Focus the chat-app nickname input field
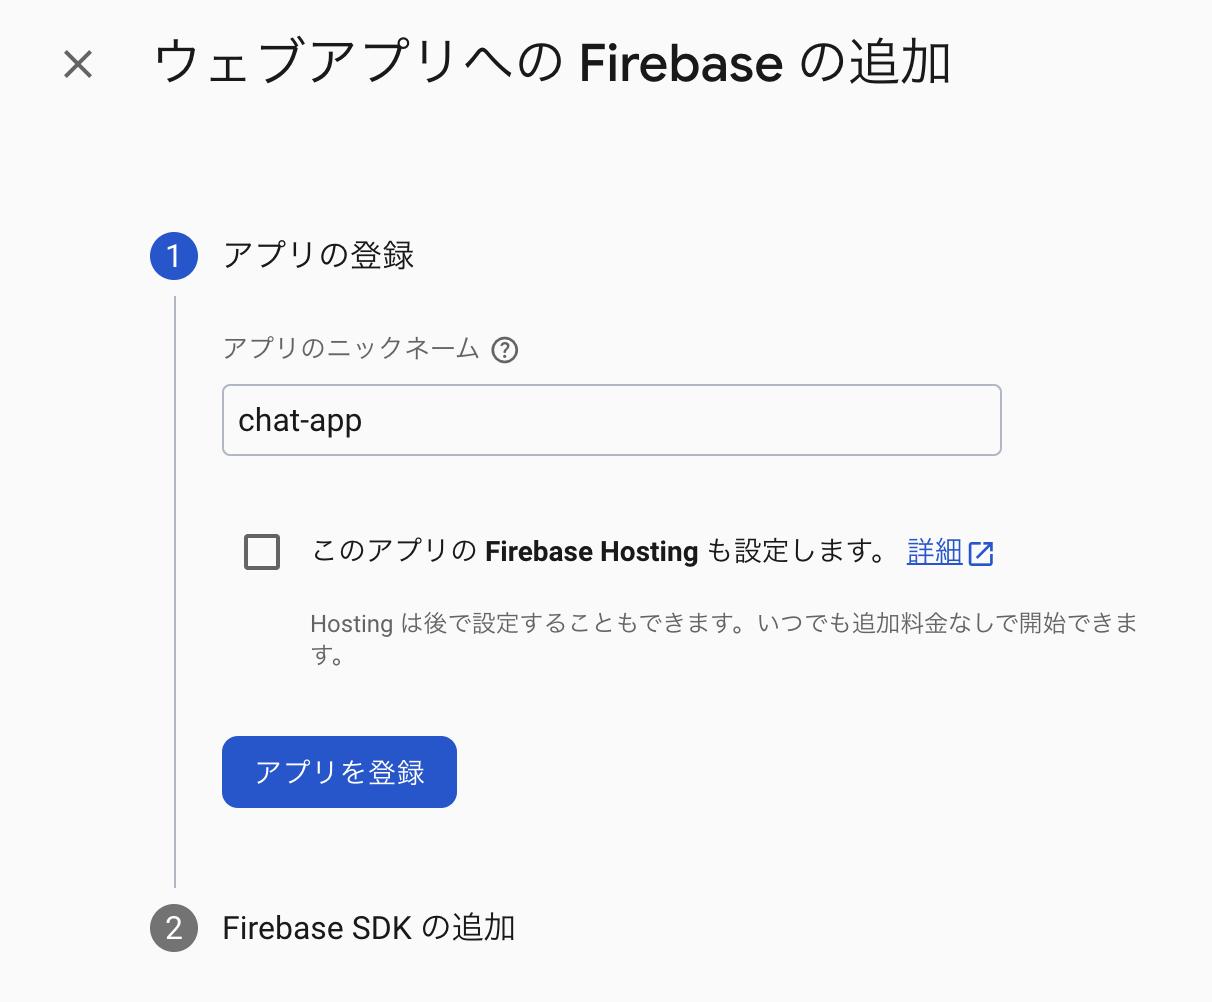This screenshot has height=1002, width=1212. click(611, 420)
